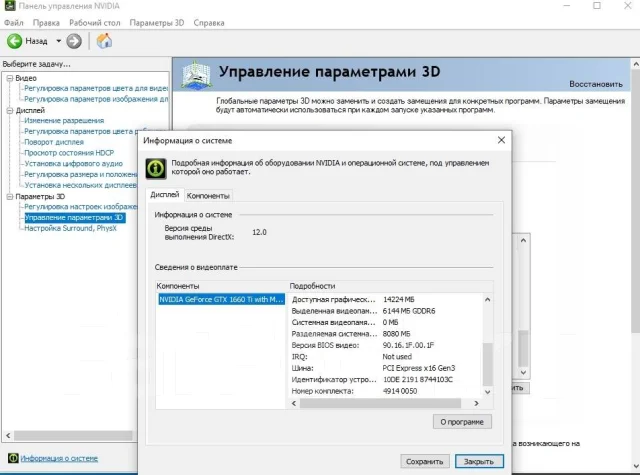This screenshot has width=640, height=475.
Task: Click the details horizontal scrollbar thumb
Action: pos(380,403)
